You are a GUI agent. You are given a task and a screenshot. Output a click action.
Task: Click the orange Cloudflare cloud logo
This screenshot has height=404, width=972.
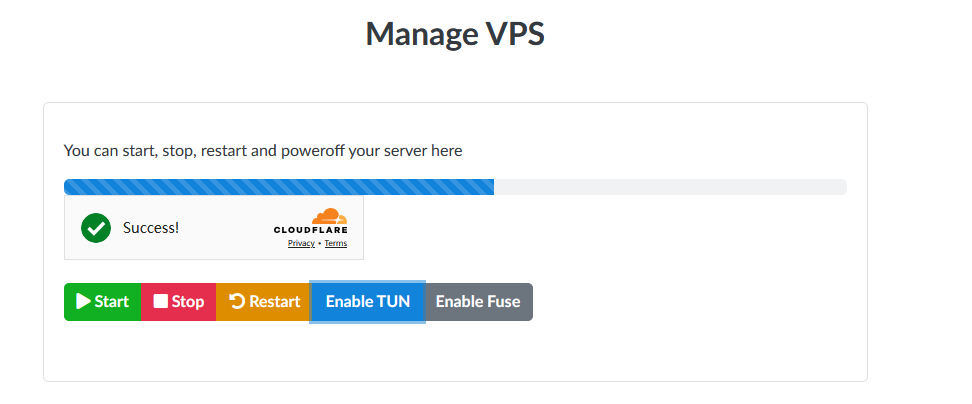[x=329, y=216]
